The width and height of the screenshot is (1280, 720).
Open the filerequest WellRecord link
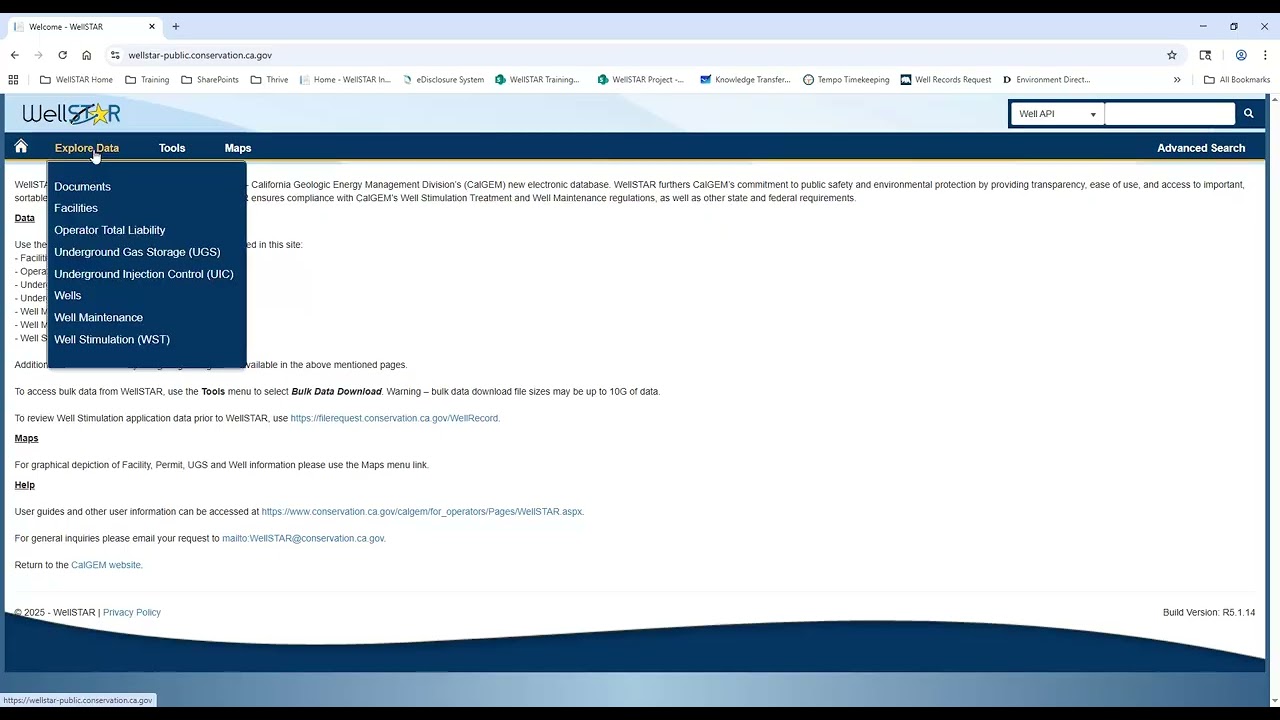[394, 418]
